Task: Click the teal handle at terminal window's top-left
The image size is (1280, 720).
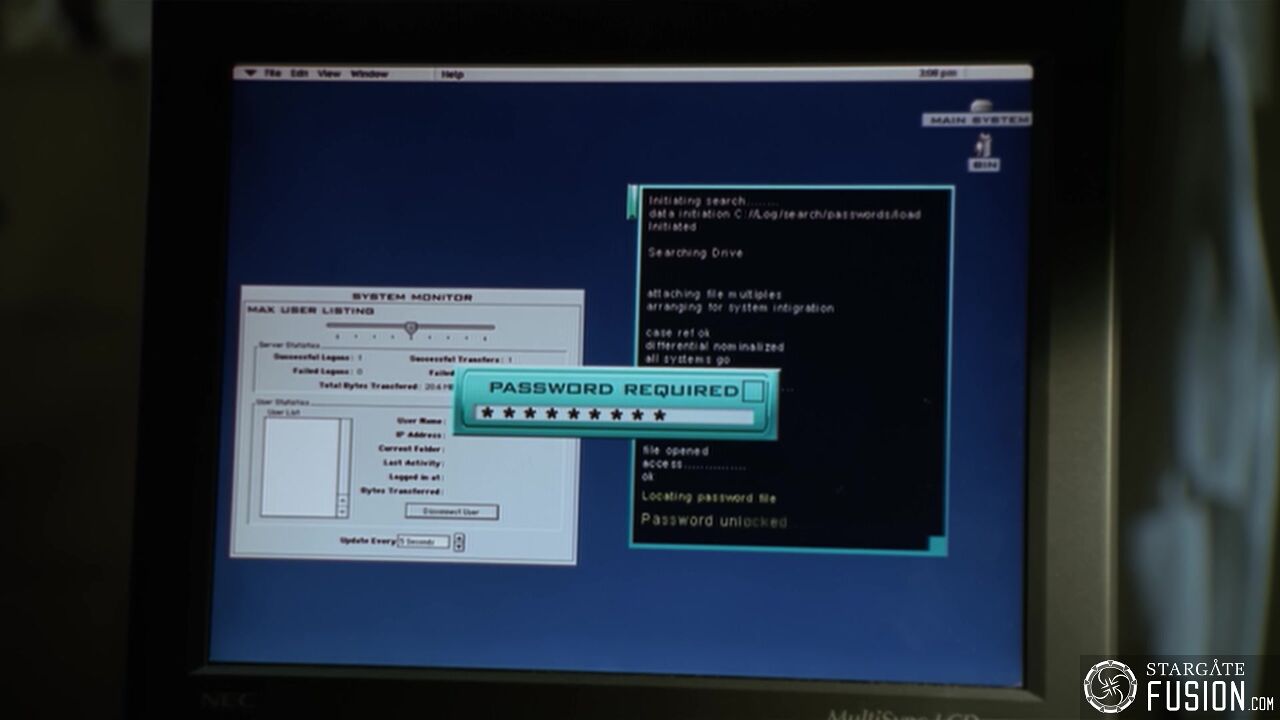Action: 632,201
